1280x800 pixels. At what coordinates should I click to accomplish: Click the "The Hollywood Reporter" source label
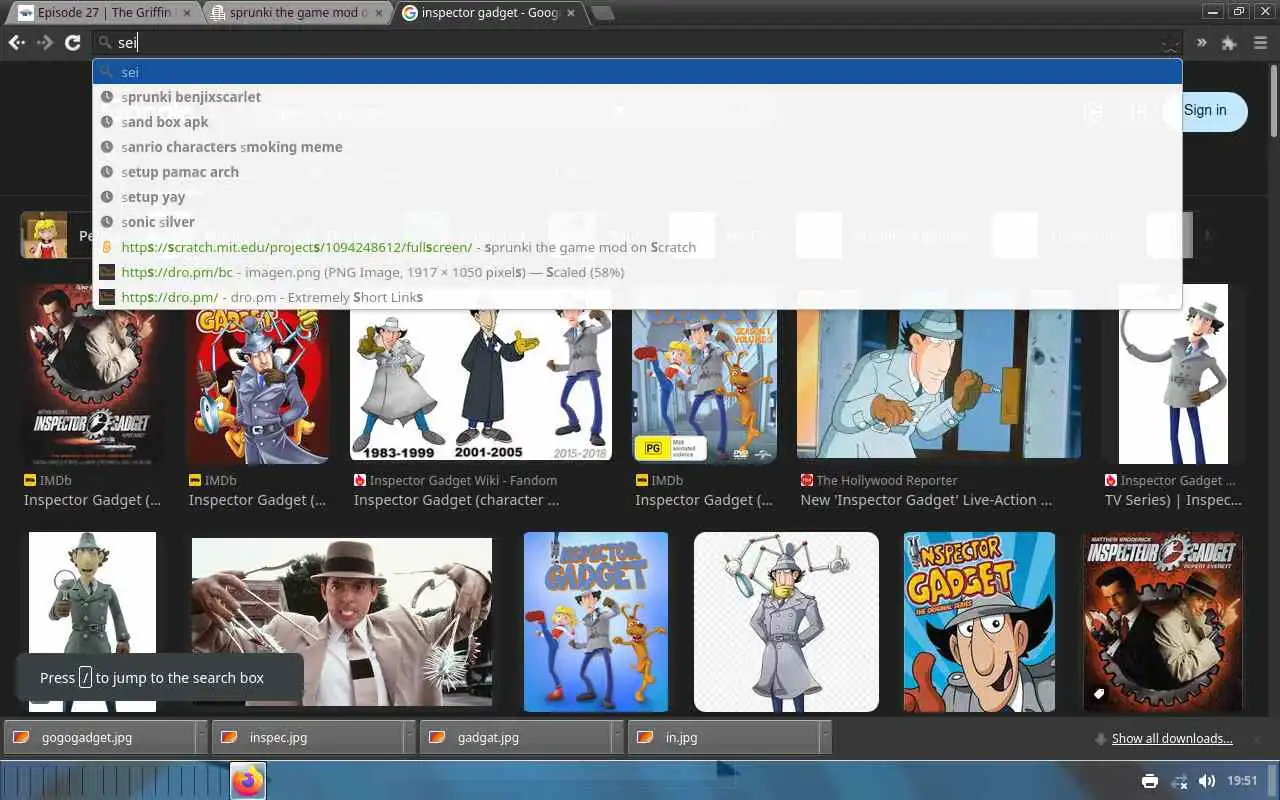[886, 480]
